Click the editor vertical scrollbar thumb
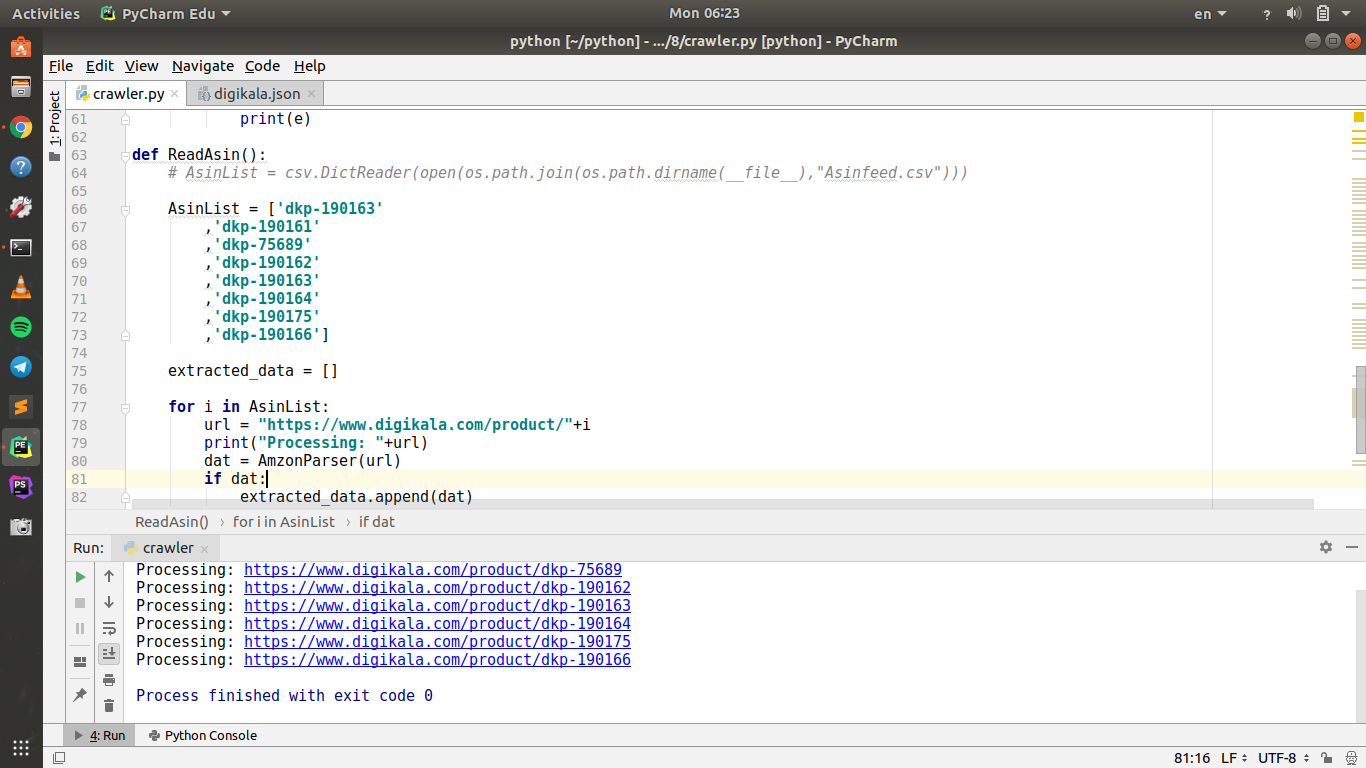The height and width of the screenshot is (768, 1366). coord(1360,408)
